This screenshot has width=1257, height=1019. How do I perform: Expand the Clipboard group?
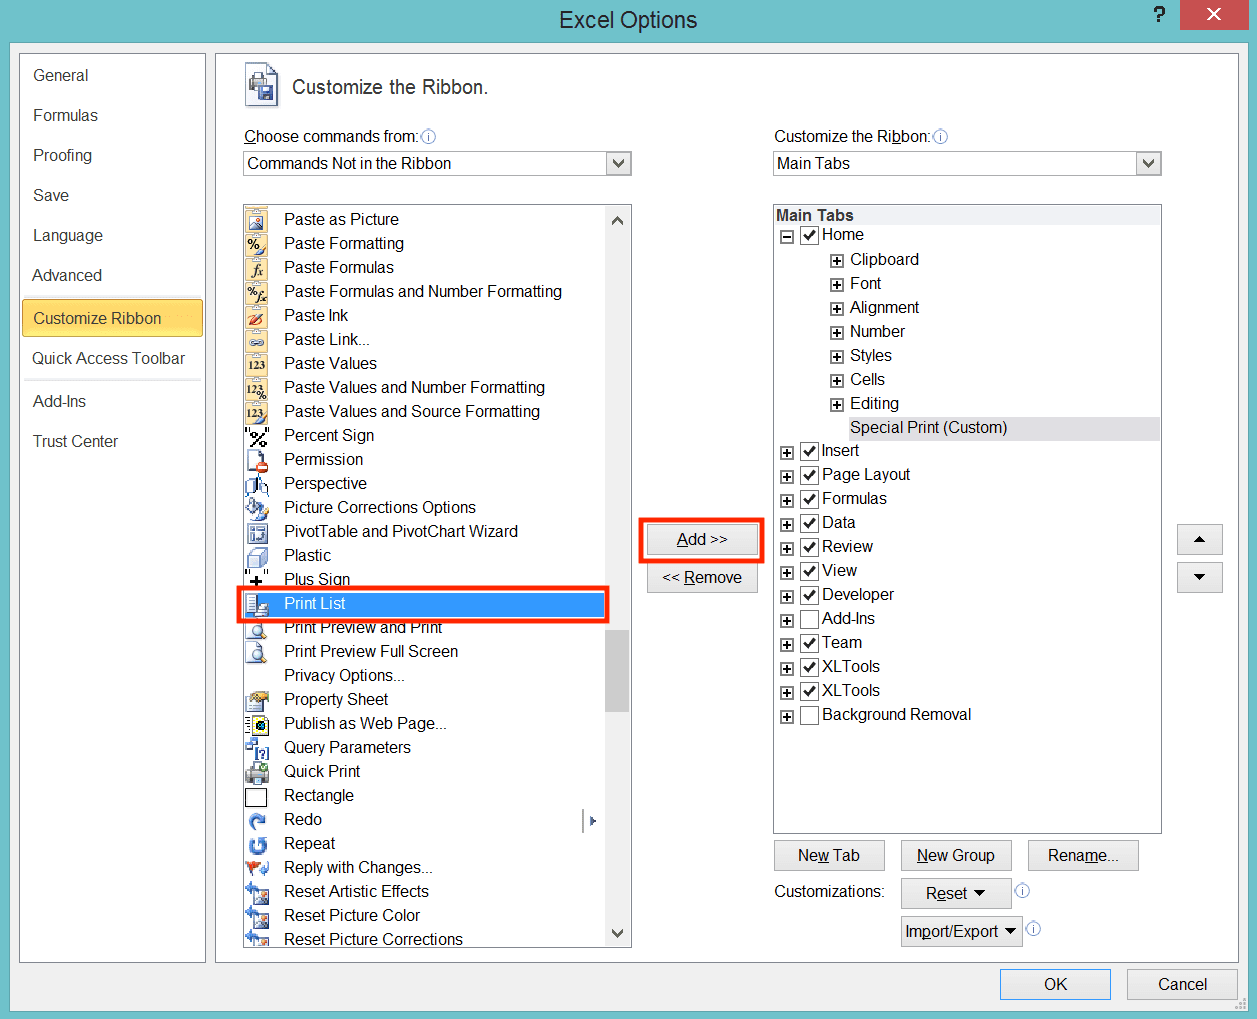pos(837,261)
